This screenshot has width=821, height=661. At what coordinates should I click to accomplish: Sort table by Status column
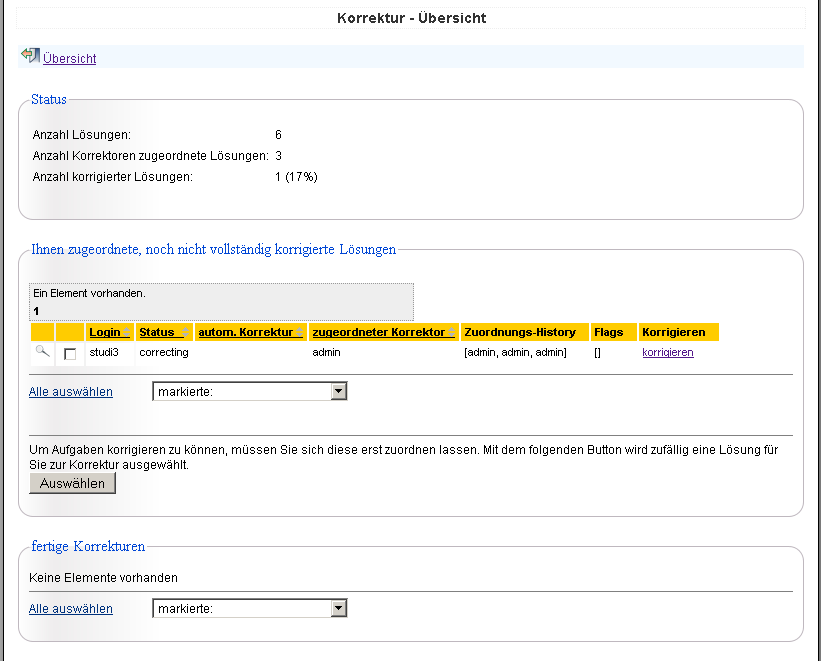[x=157, y=332]
